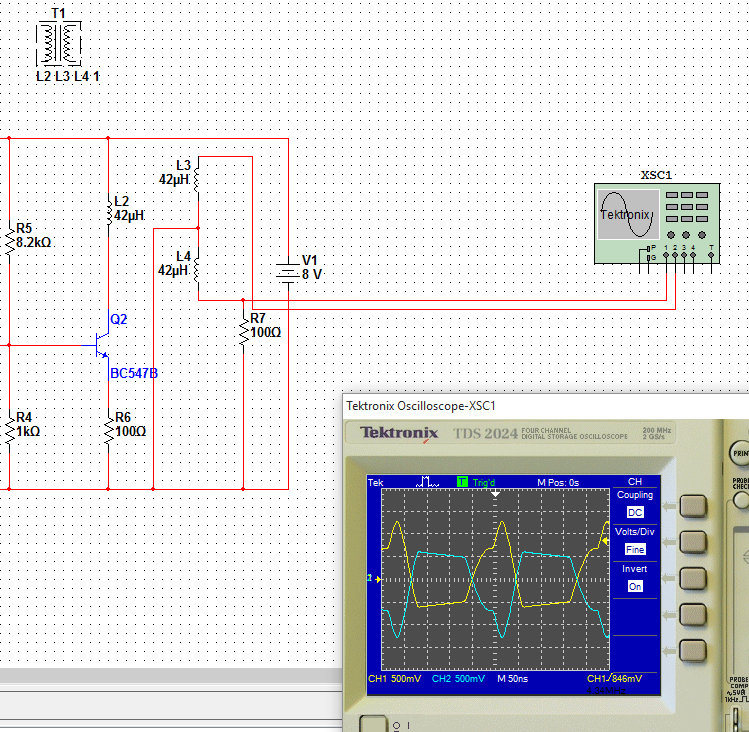This screenshot has width=749, height=732.
Task: Click the L2 42µH inductor
Action: 108,211
